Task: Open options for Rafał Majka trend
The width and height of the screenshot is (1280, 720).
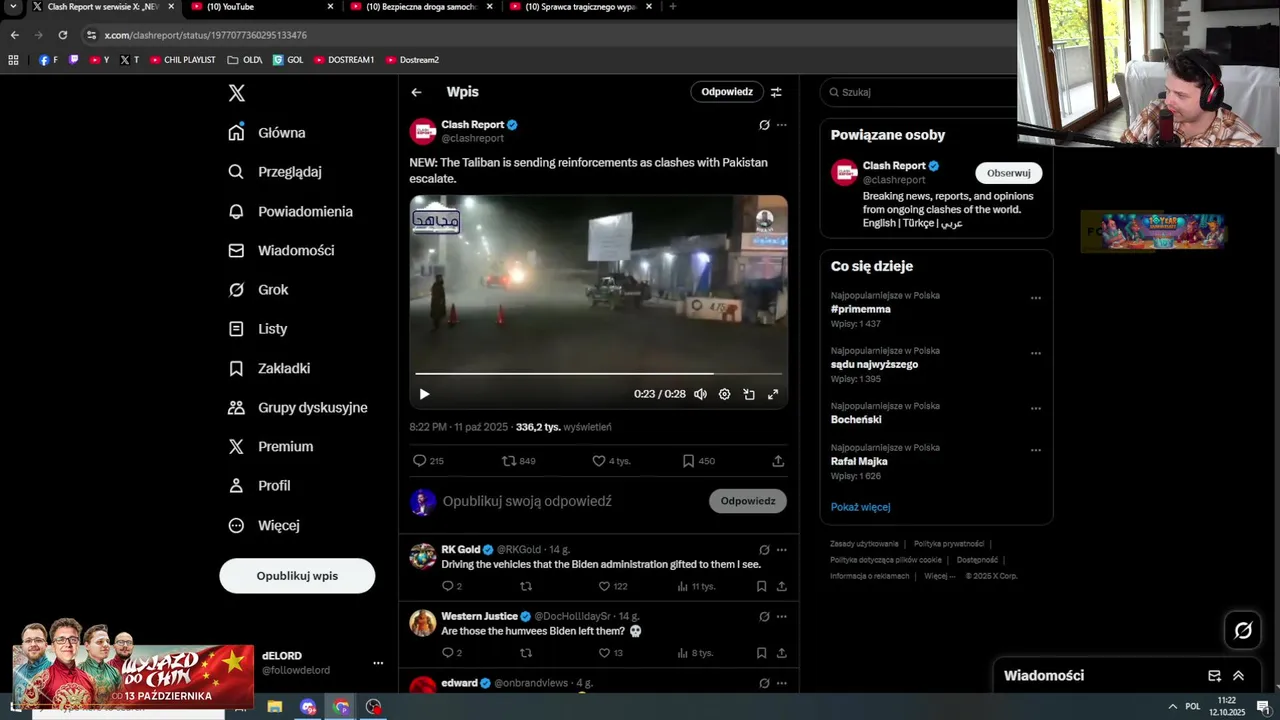Action: 1036,450
